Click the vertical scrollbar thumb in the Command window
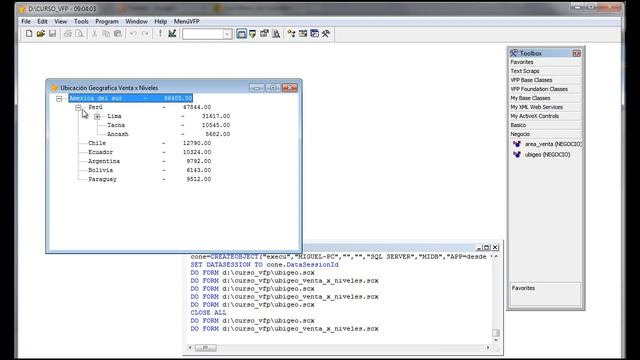The height and width of the screenshot is (360, 640). point(496,333)
